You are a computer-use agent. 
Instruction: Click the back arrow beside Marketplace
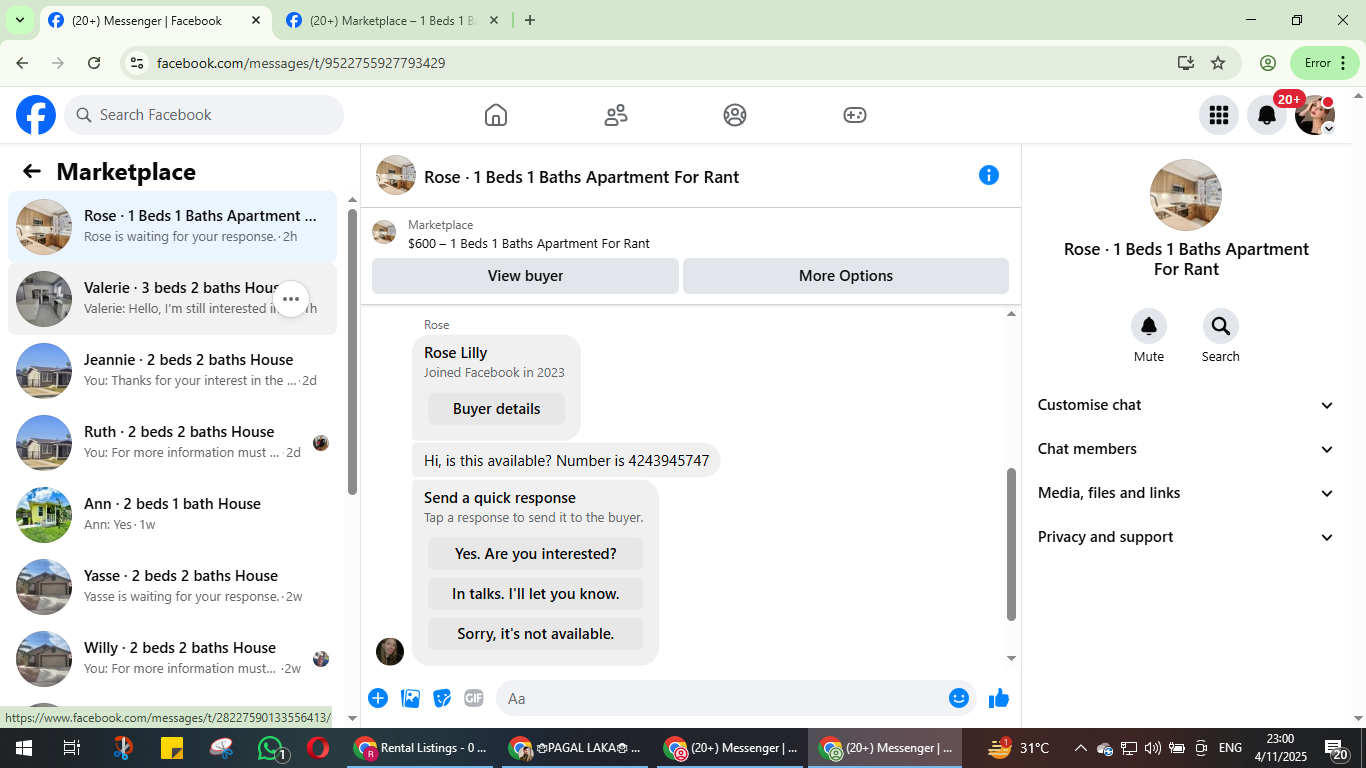tap(32, 171)
